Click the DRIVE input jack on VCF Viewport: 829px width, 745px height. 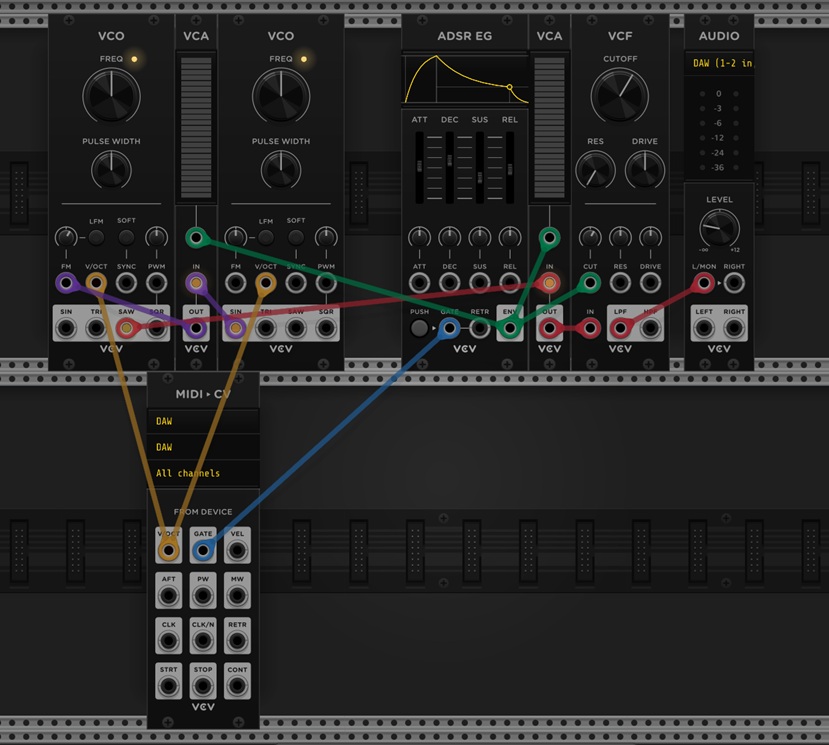click(650, 284)
